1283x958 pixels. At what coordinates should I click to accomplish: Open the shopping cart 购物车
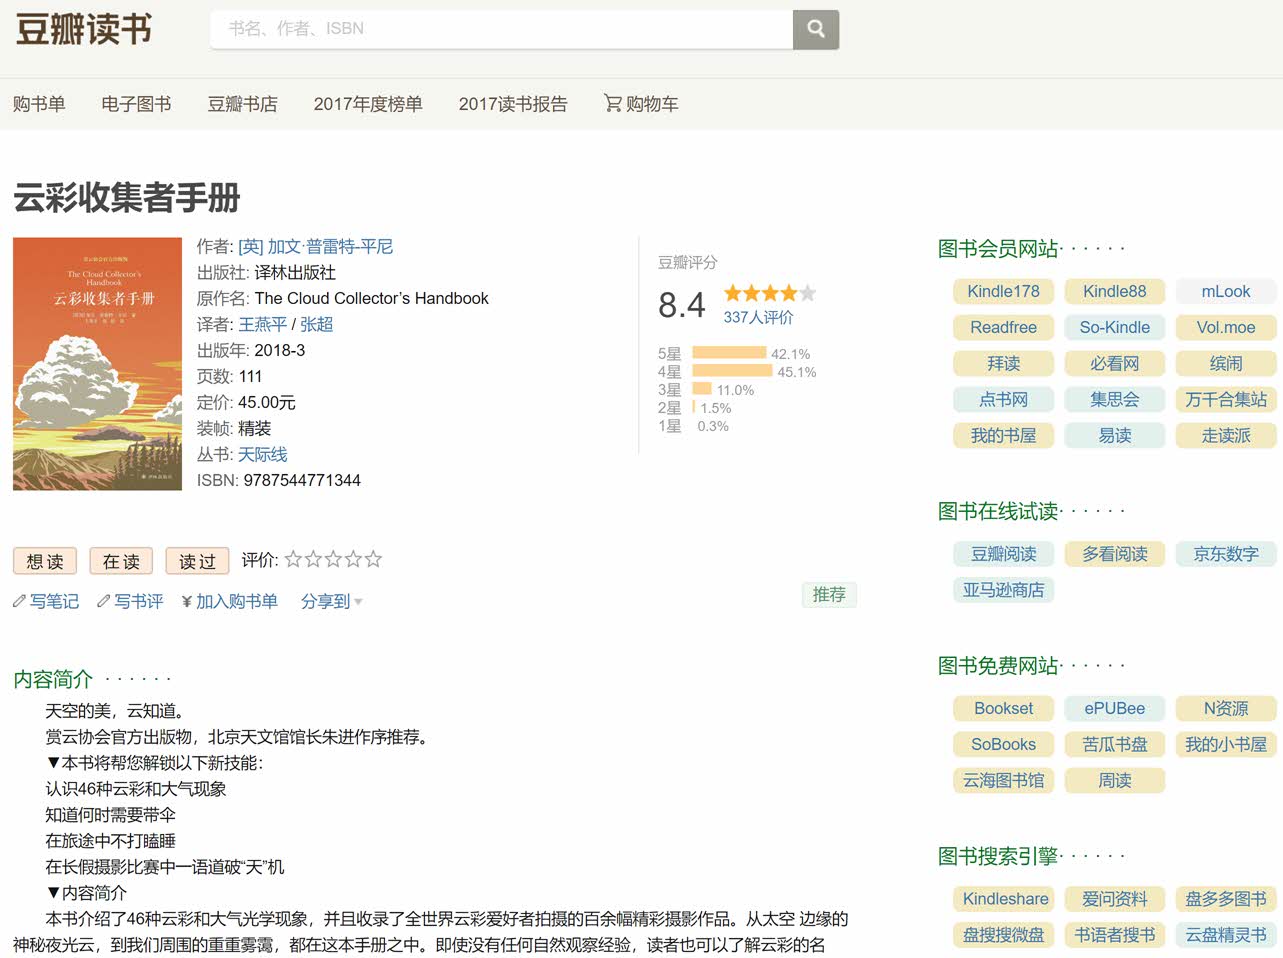(641, 104)
